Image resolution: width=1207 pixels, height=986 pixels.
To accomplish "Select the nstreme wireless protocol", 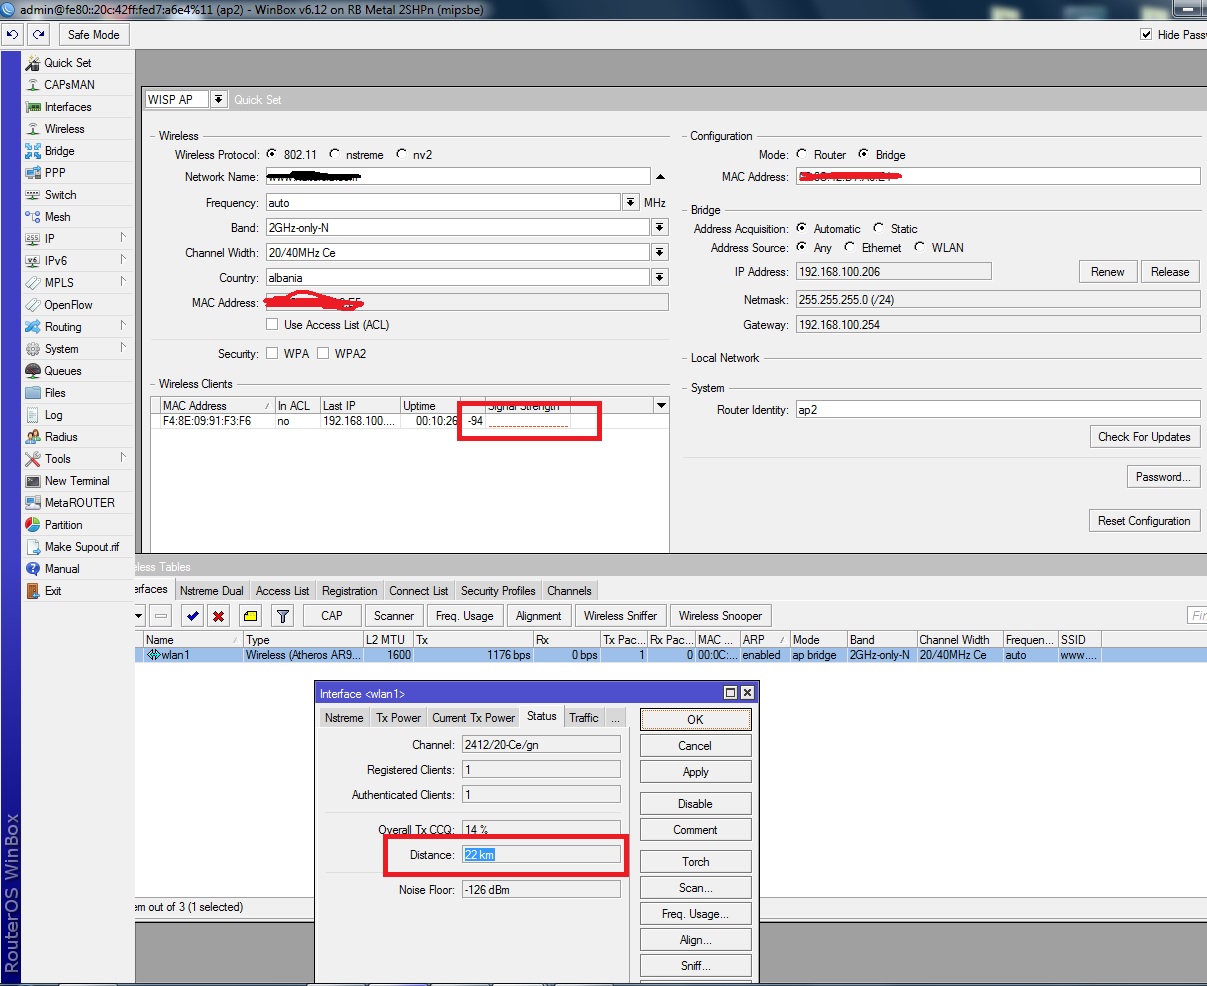I will click(x=334, y=155).
